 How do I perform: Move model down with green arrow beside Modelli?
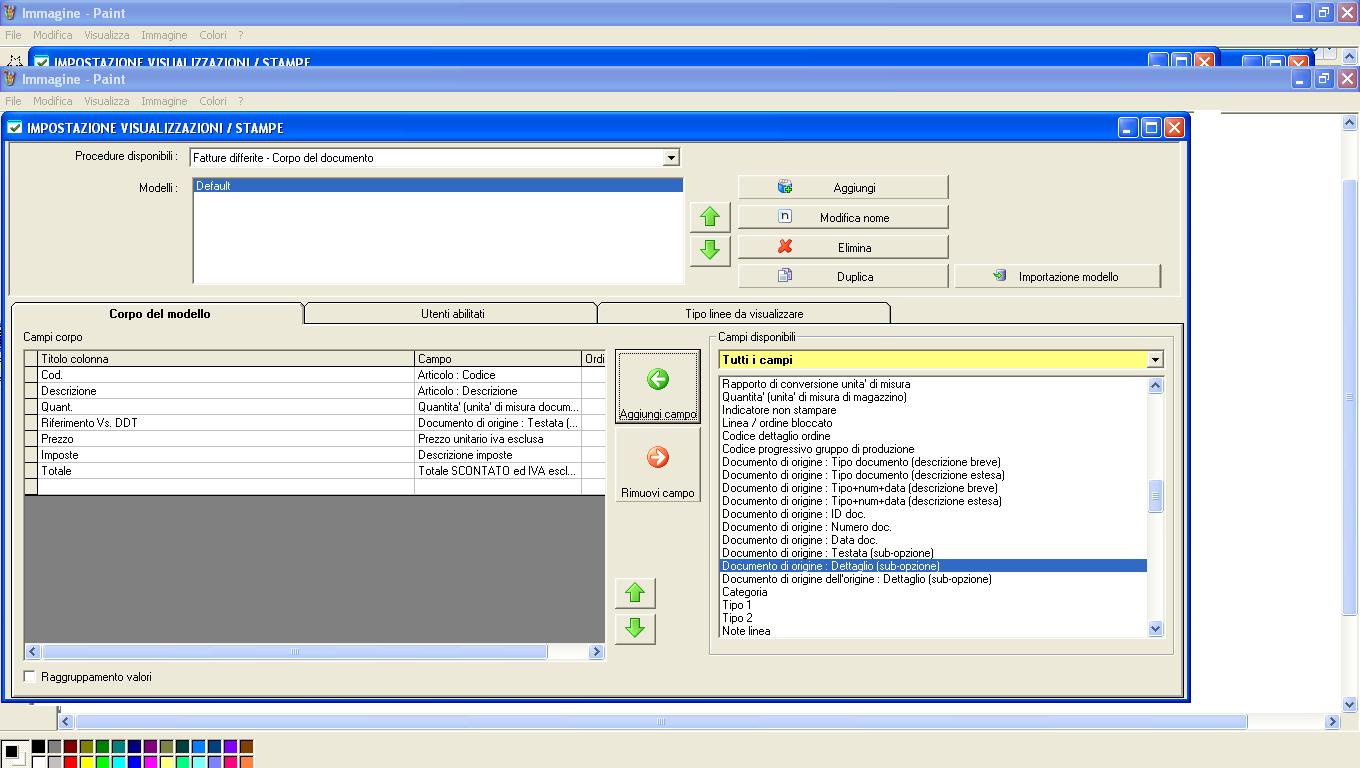710,249
